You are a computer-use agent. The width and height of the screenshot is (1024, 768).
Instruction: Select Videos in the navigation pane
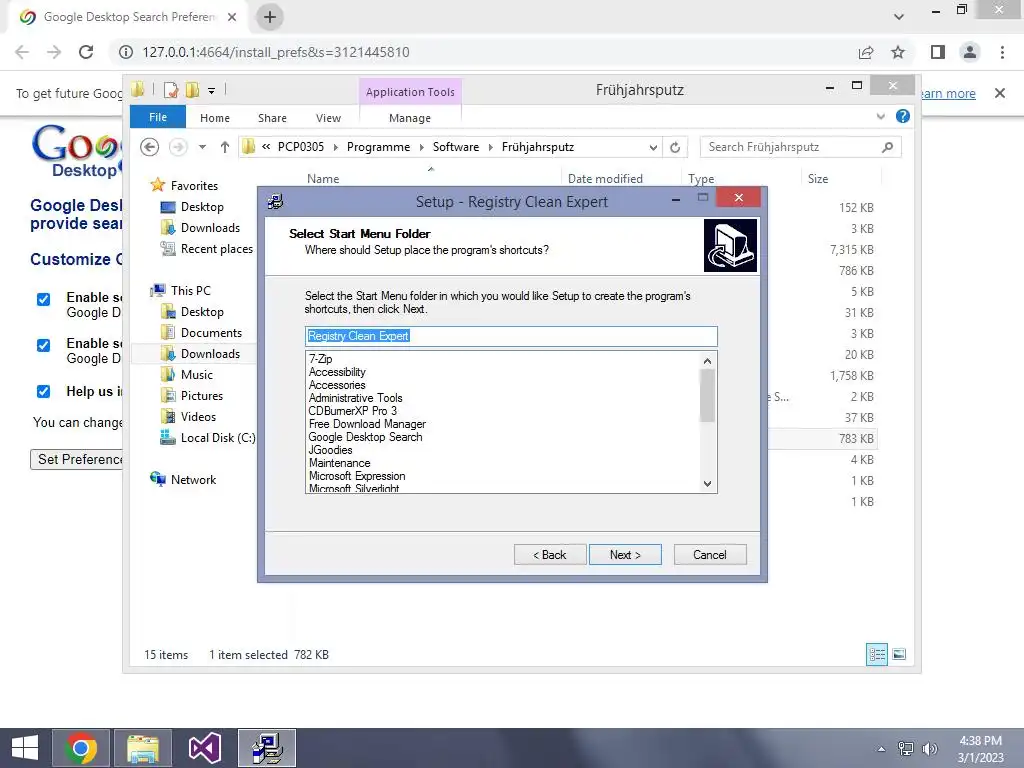pos(198,417)
